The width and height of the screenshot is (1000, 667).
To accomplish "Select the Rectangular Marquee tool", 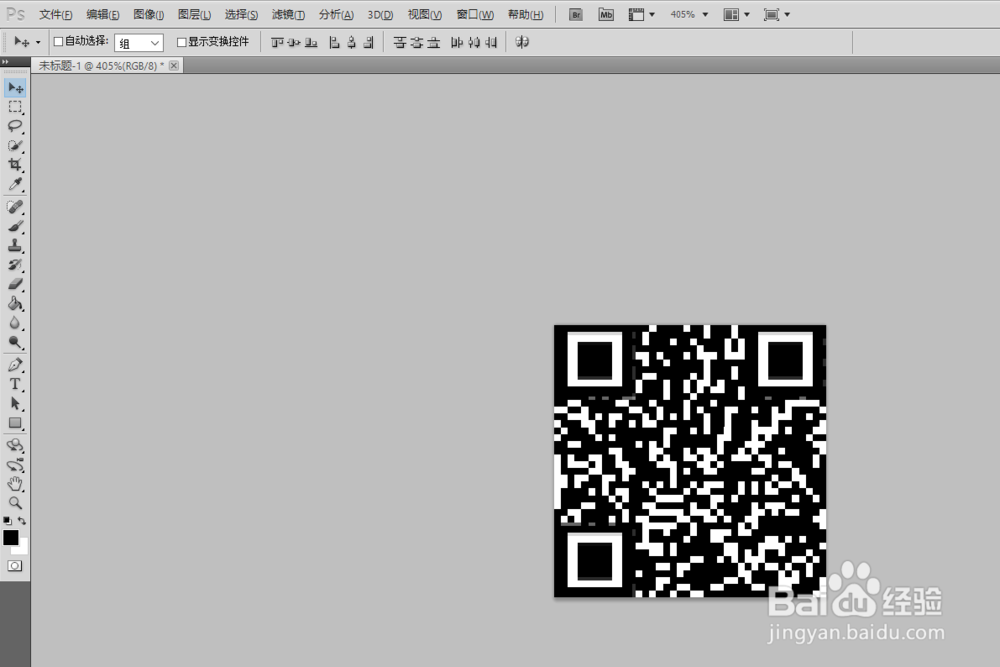I will [x=15, y=107].
